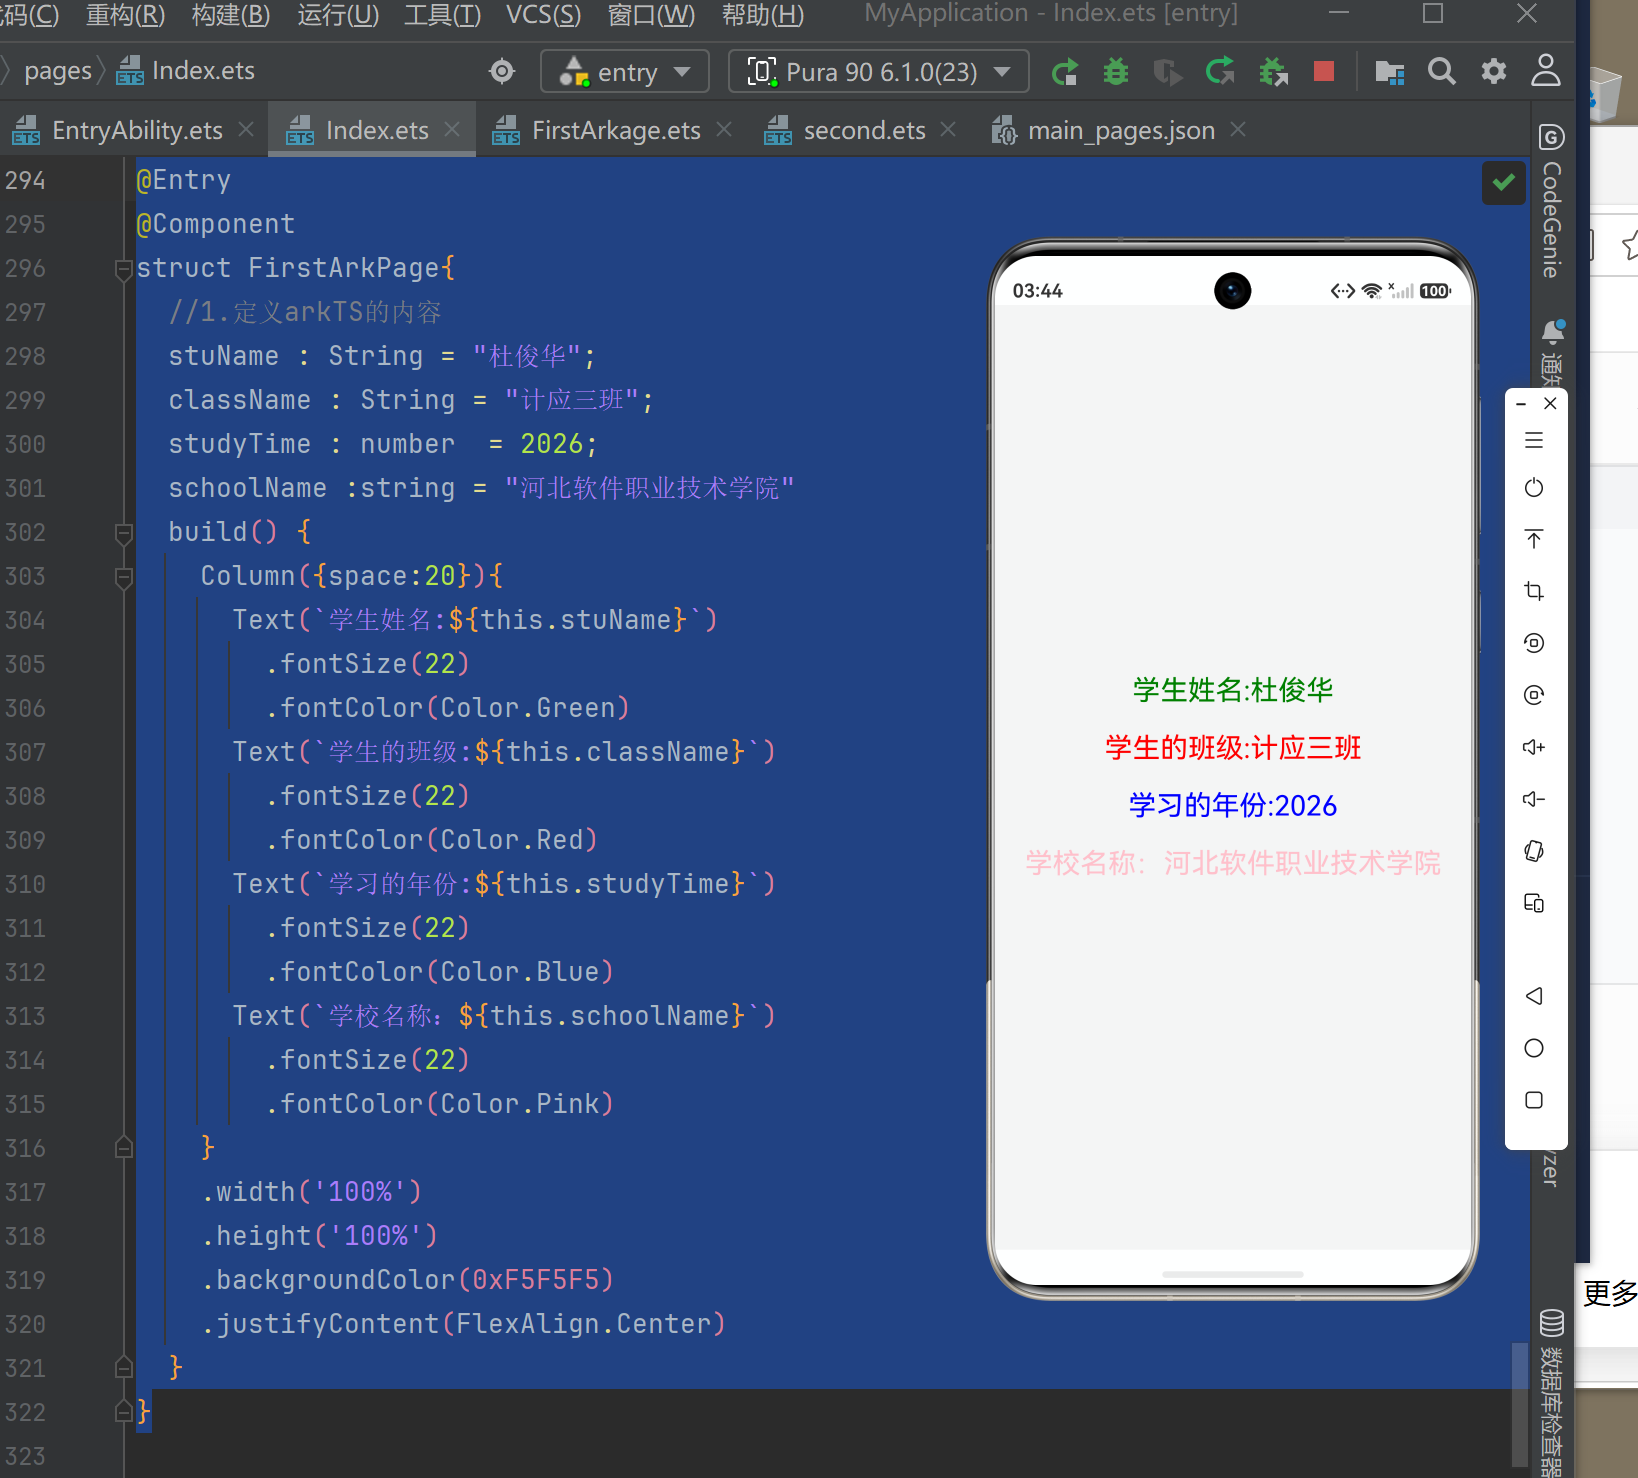Collapse the struct FirstArkPage fold marker
This screenshot has width=1638, height=1478.
(124, 269)
